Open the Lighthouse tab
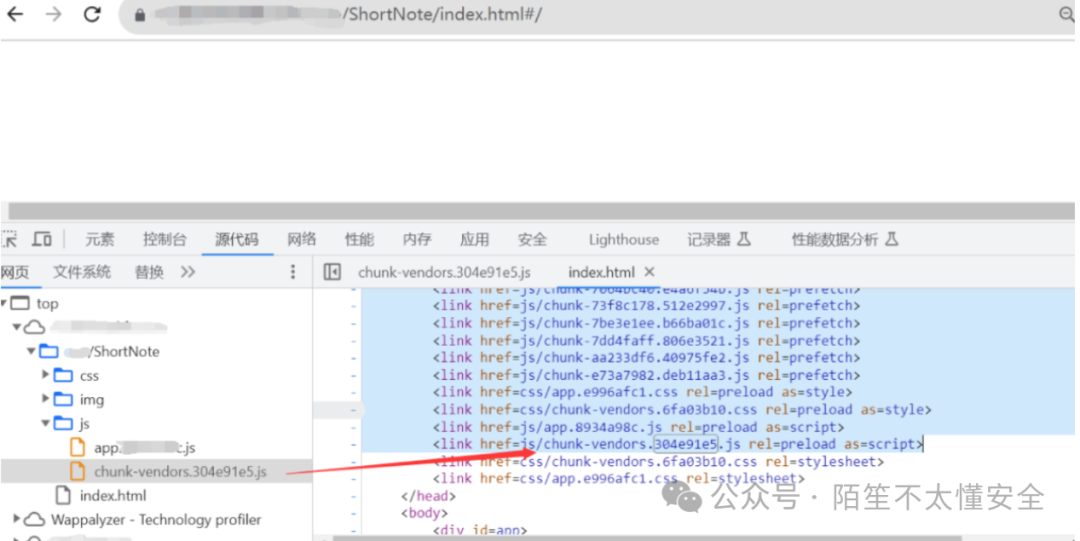1080x541 pixels. (624, 239)
